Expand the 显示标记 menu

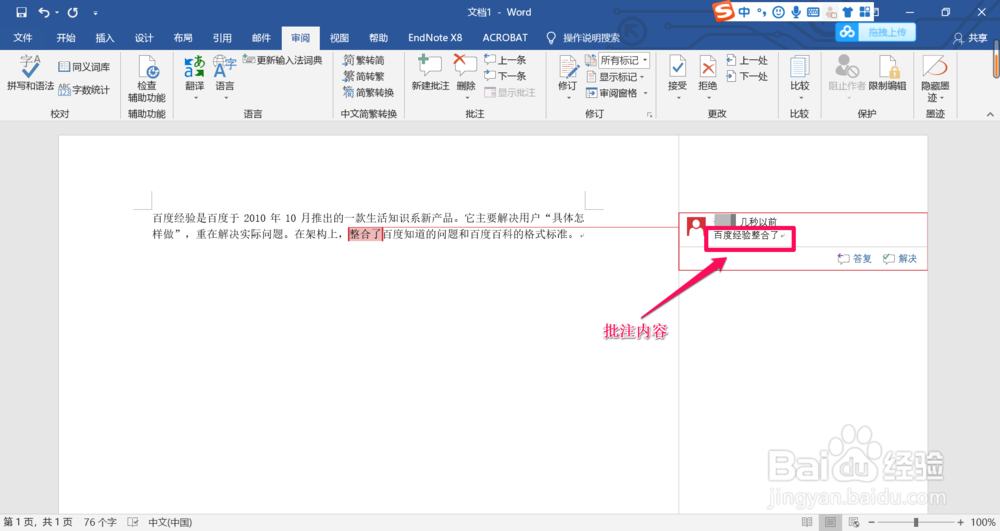[x=615, y=76]
